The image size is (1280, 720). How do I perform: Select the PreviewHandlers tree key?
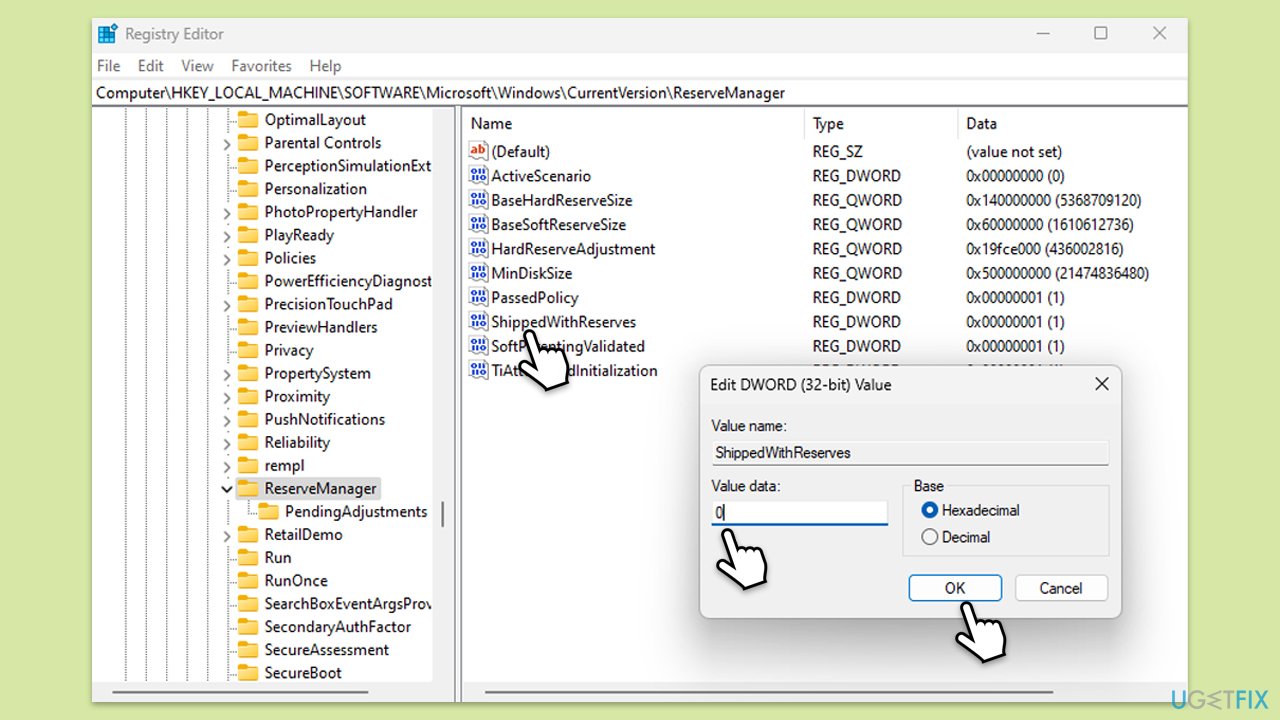[320, 327]
